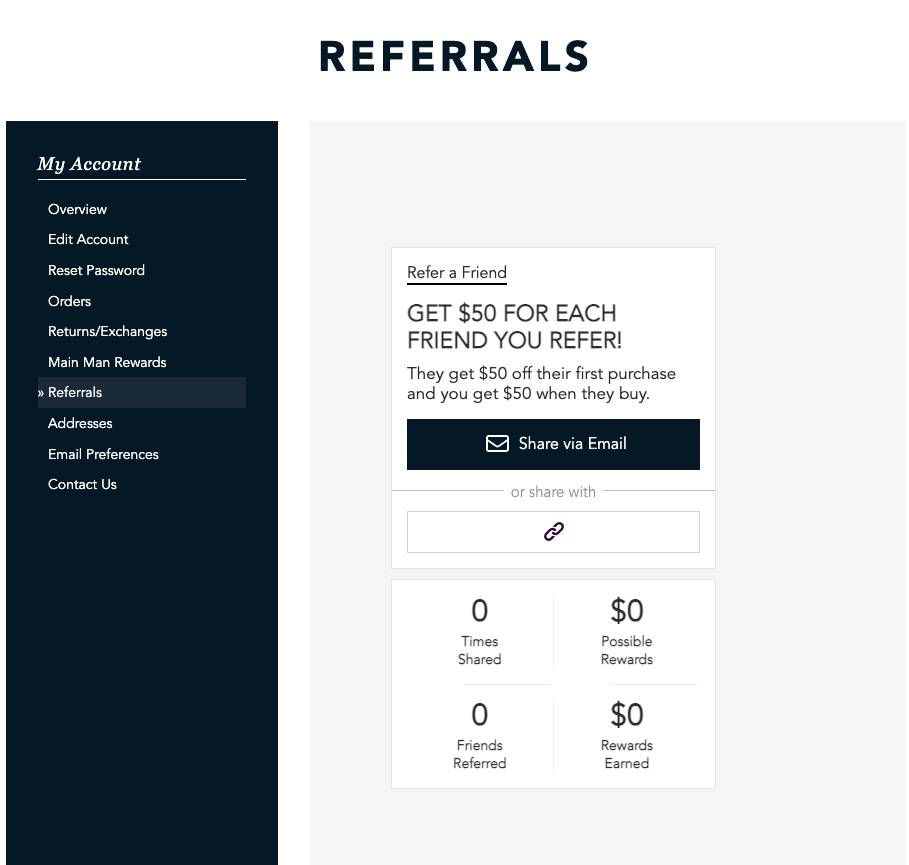This screenshot has width=909, height=865.
Task: Open Reset Password from the sidebar
Action: (96, 270)
